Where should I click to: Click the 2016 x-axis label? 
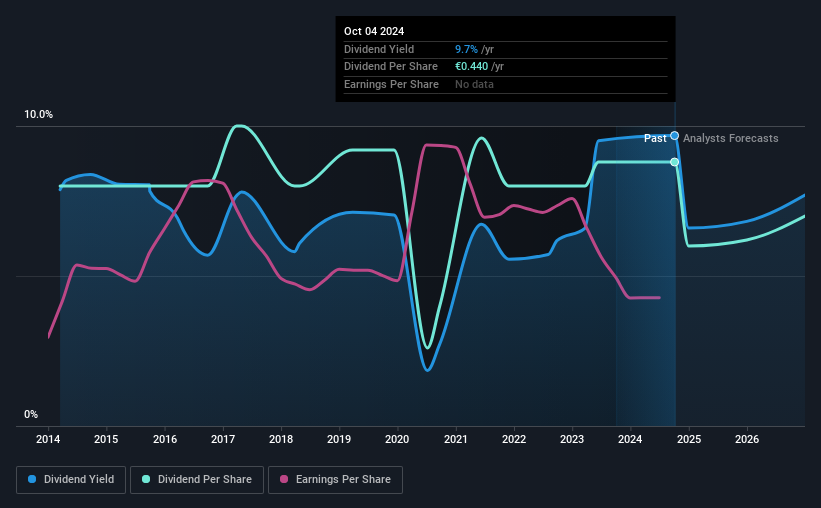[x=165, y=439]
